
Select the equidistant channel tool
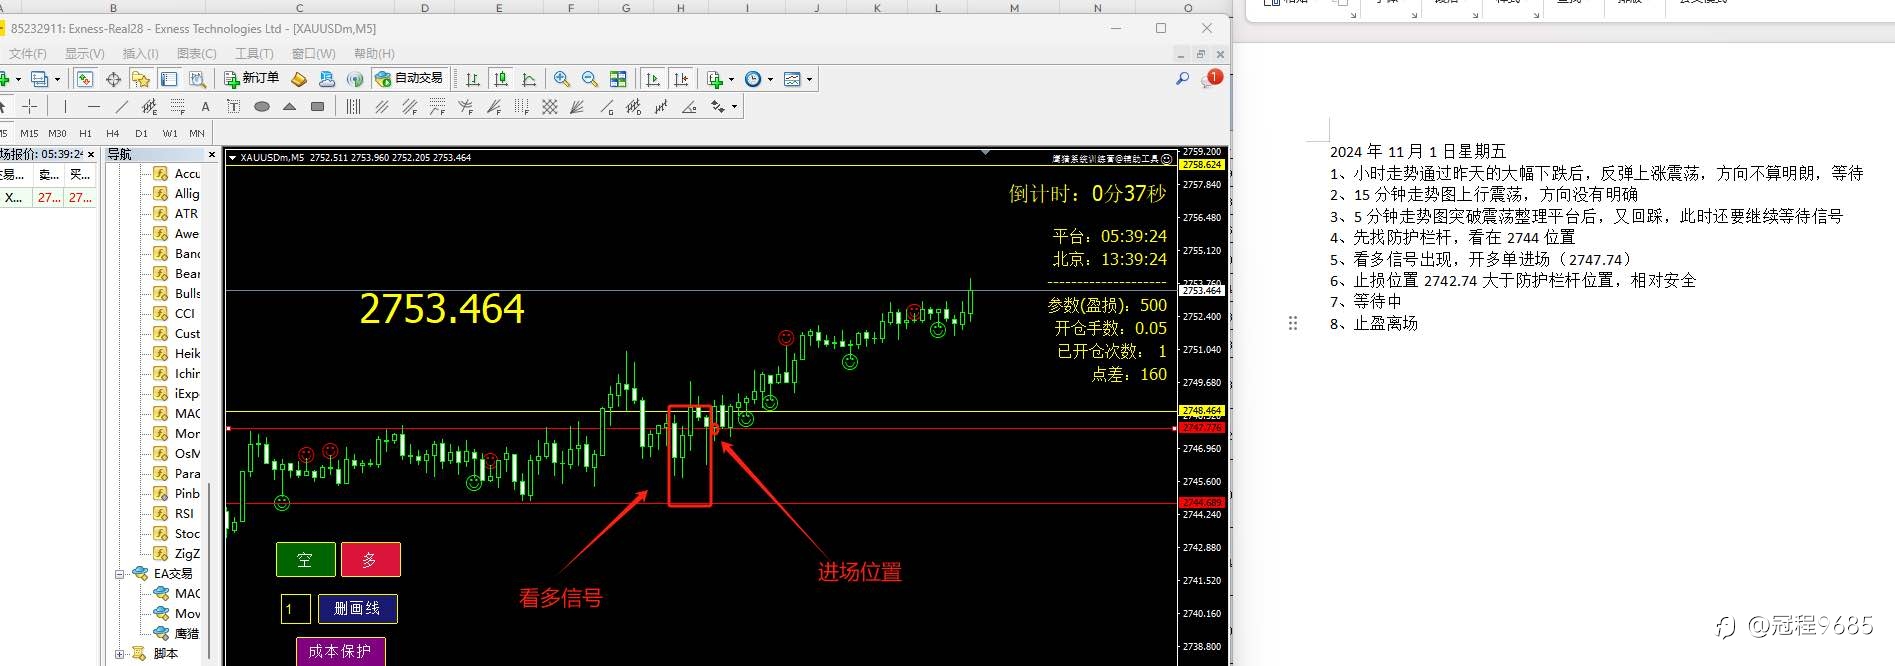coord(149,106)
